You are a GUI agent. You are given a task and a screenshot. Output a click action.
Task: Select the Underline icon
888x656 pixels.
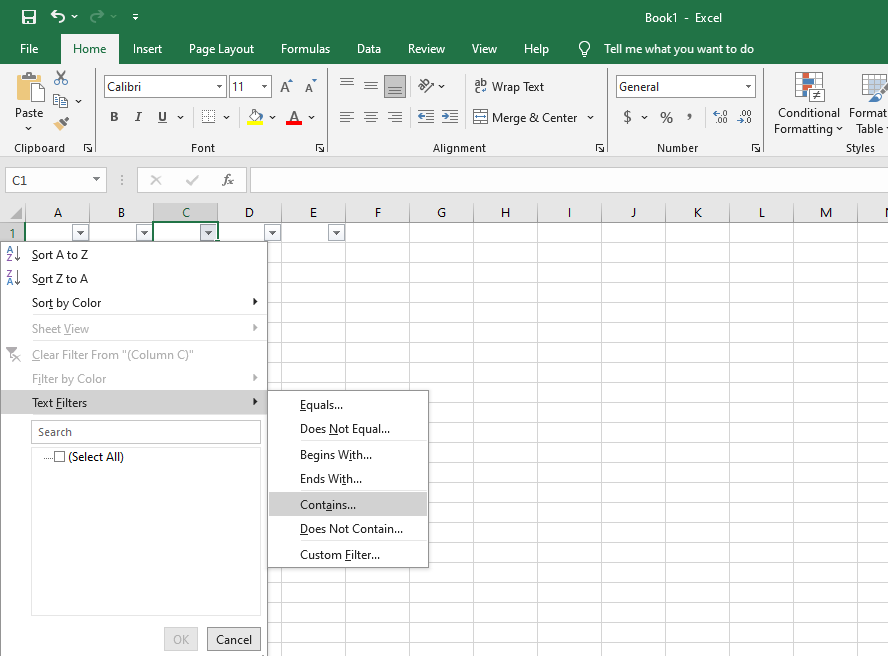(160, 117)
